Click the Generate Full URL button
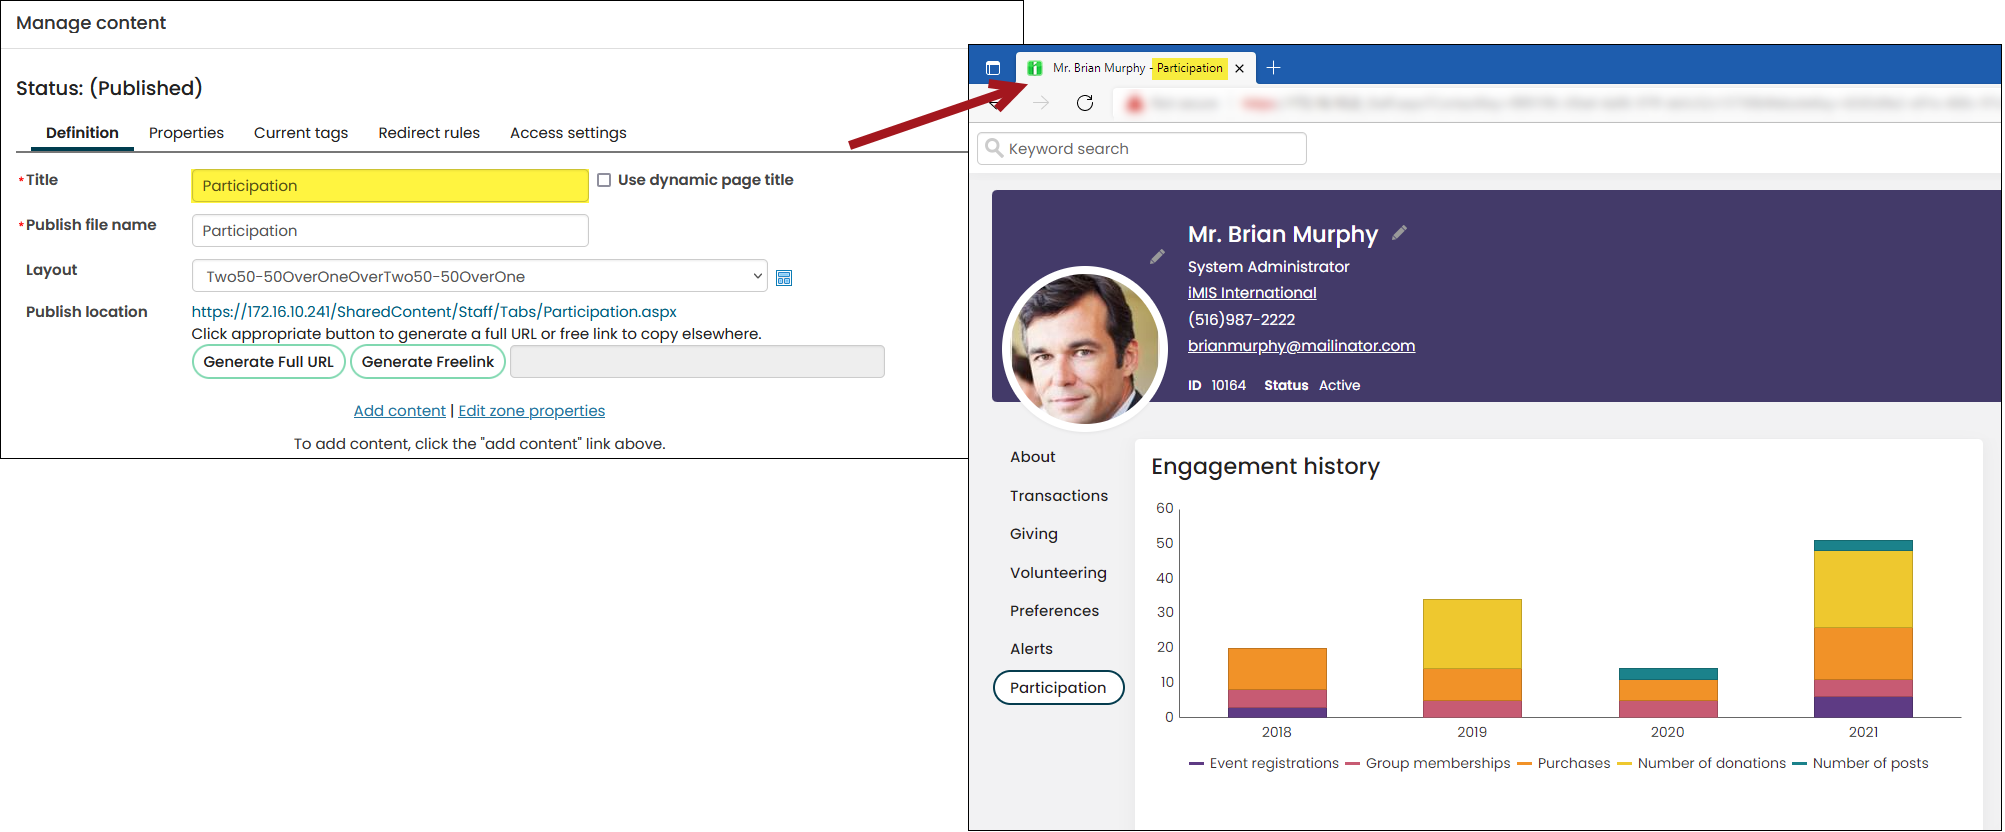 269,362
